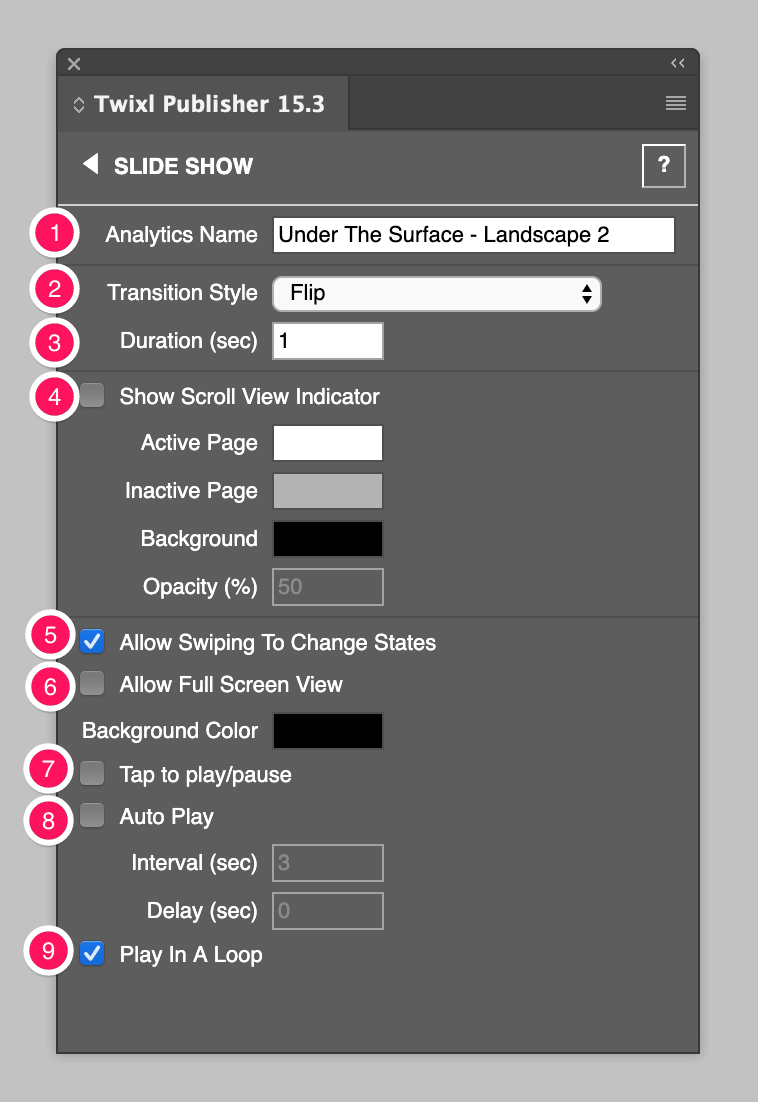Uncheck Play In A Loop
The image size is (758, 1102).
click(92, 954)
